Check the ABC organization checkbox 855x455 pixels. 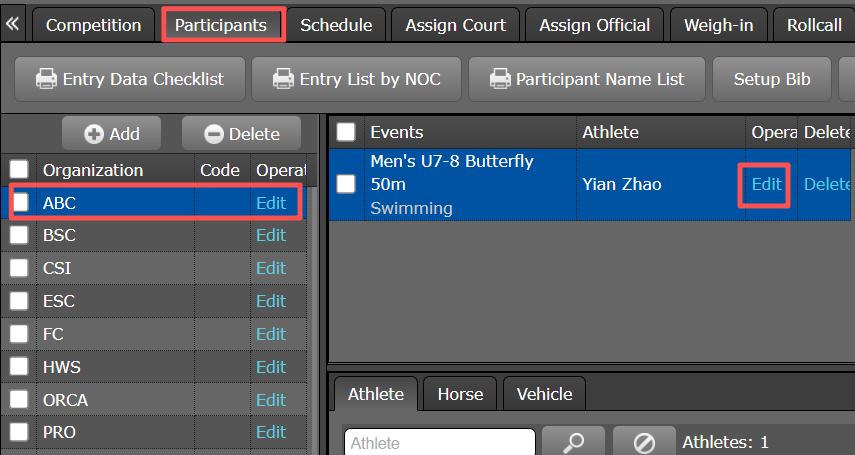pyautogui.click(x=20, y=202)
